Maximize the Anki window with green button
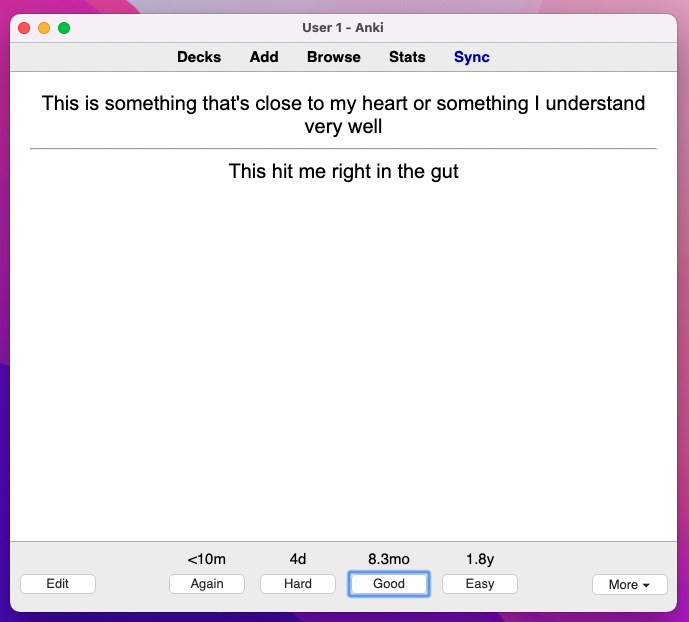The height and width of the screenshot is (622, 689). pyautogui.click(x=64, y=28)
